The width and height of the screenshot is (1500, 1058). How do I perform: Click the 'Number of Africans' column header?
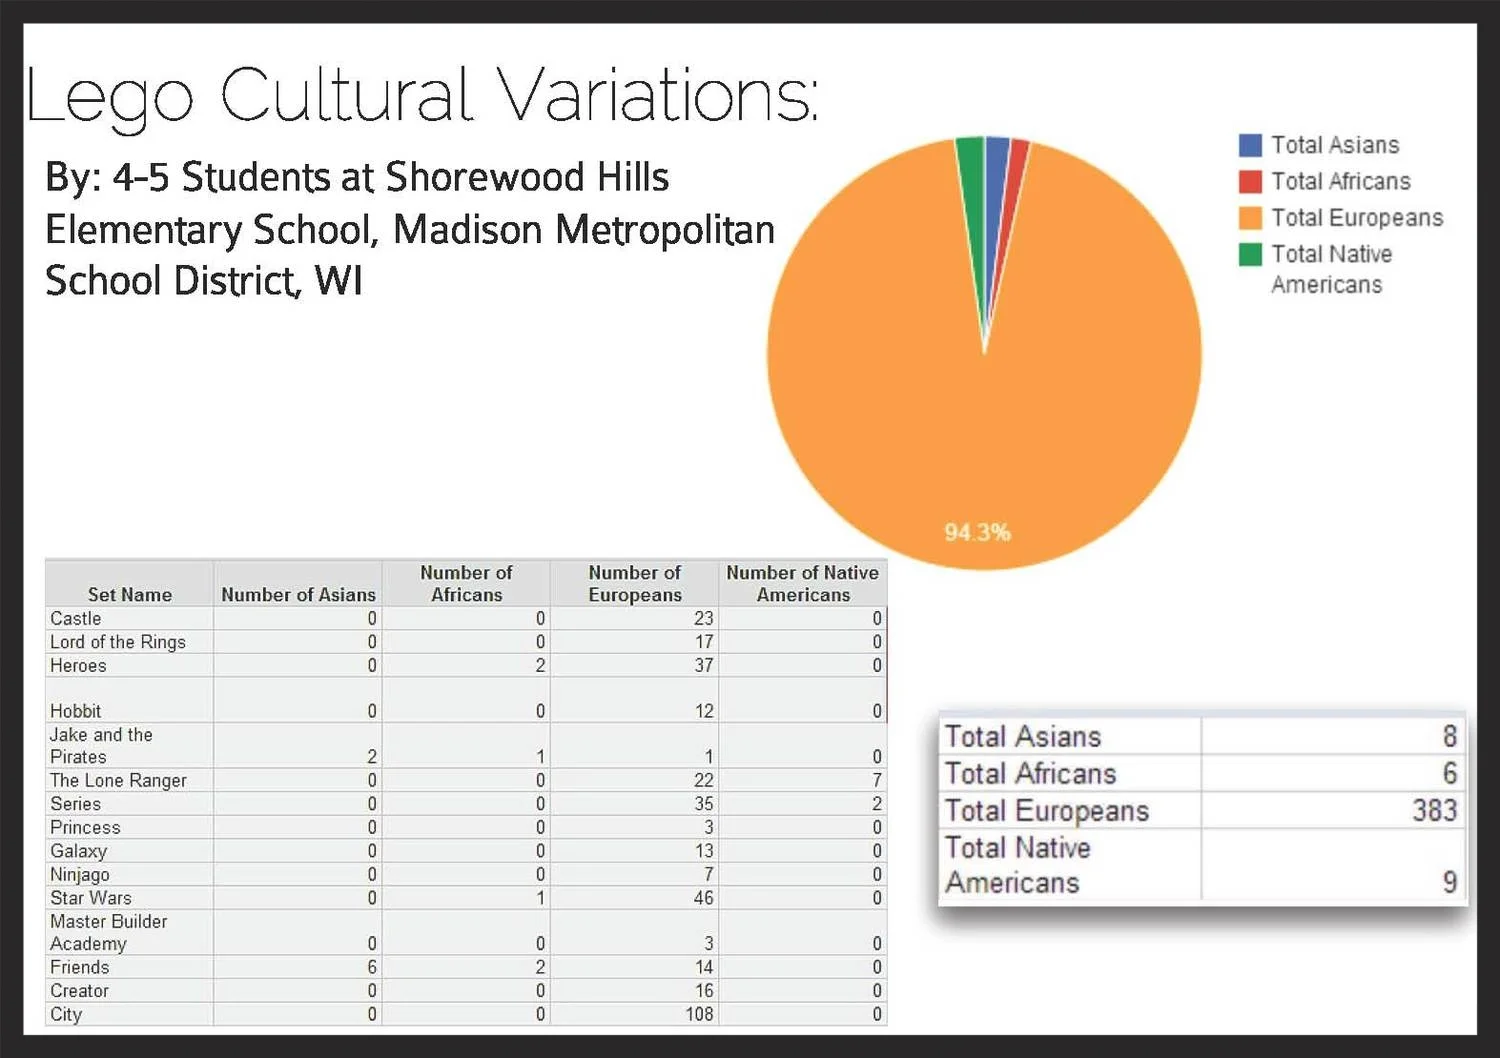tap(466, 583)
